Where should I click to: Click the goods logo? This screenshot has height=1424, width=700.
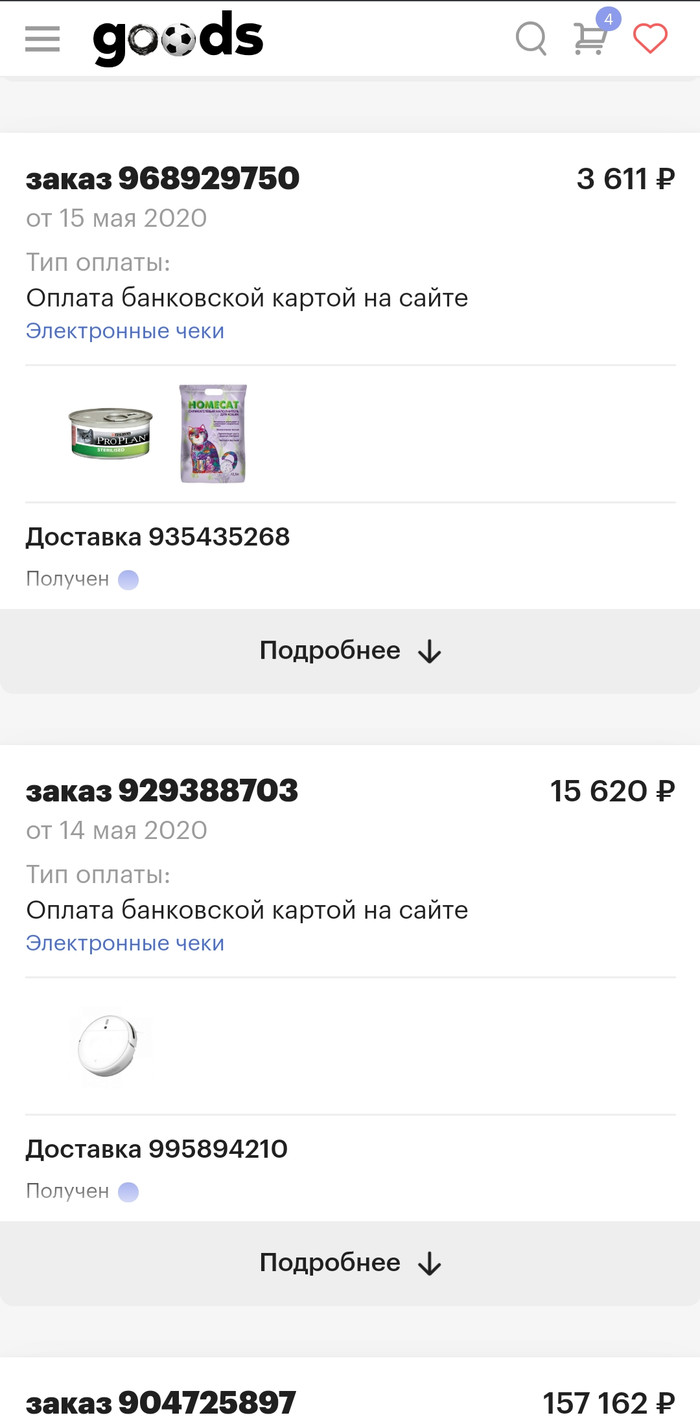[178, 39]
